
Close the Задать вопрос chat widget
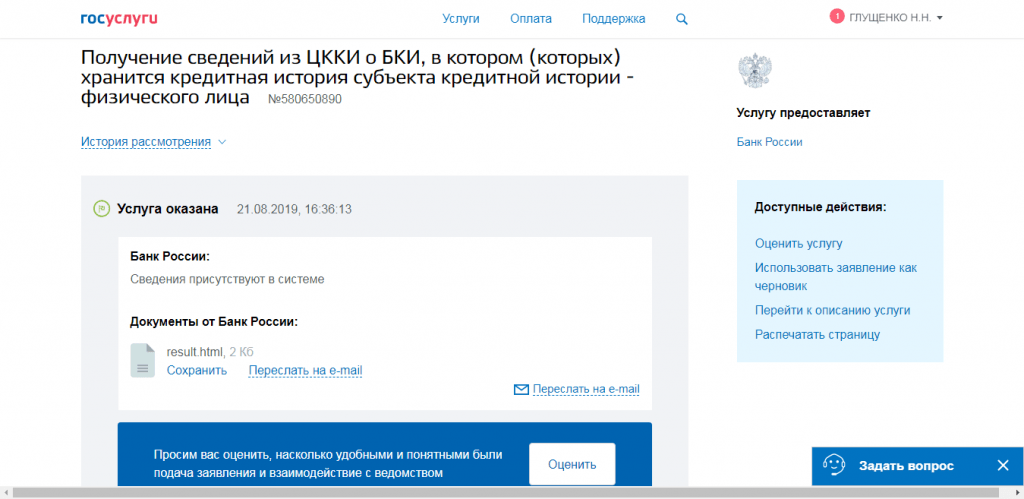[x=1003, y=466]
